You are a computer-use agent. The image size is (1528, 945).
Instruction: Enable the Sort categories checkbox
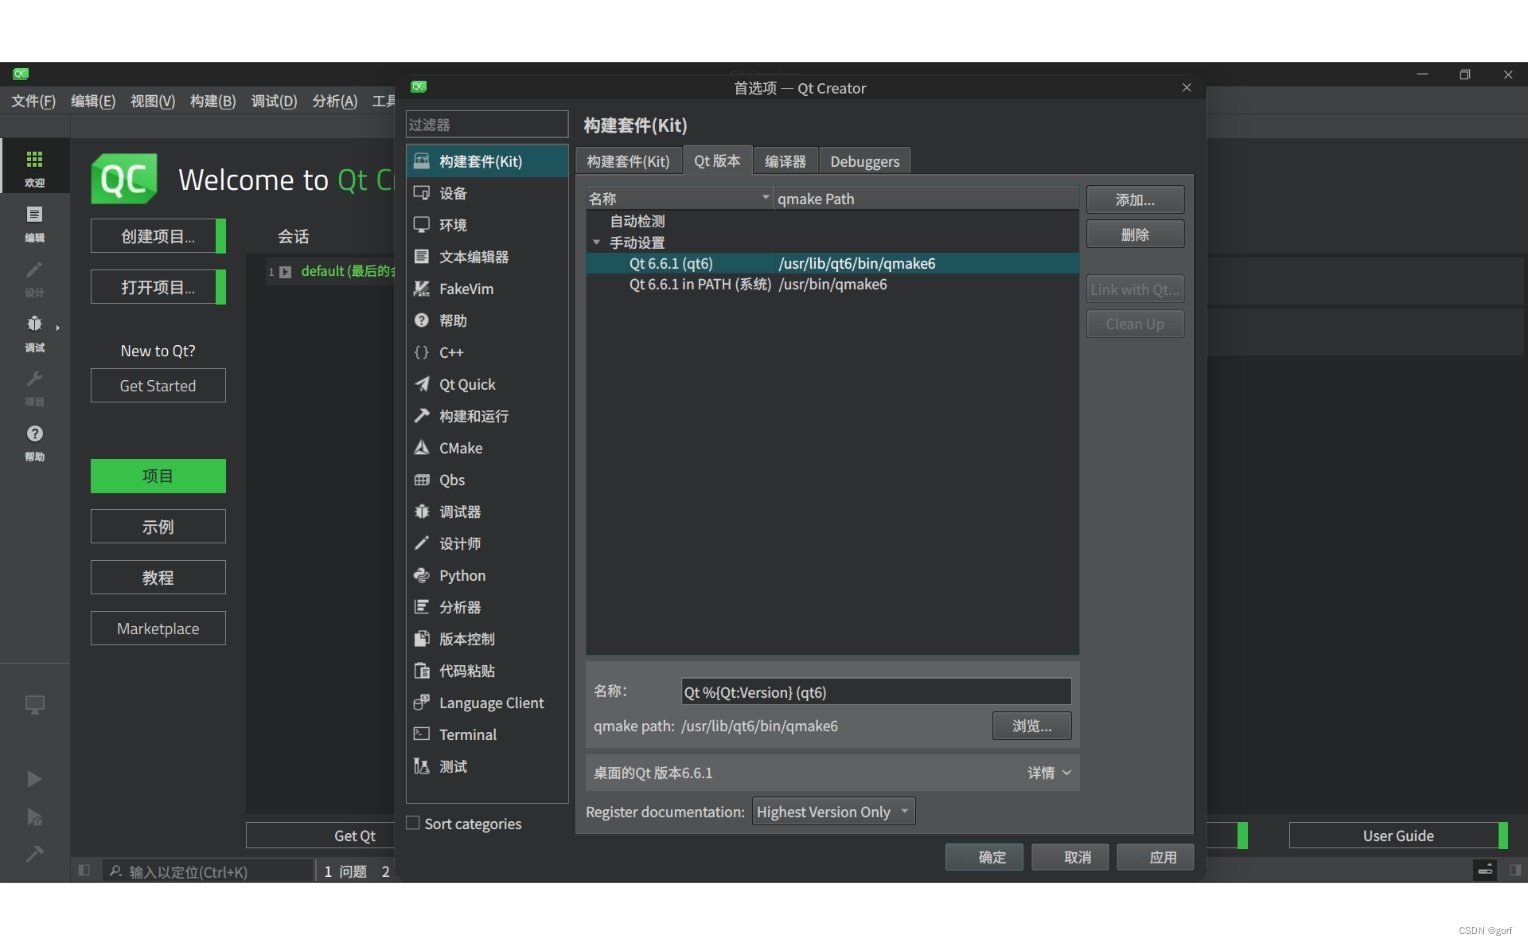pos(413,824)
